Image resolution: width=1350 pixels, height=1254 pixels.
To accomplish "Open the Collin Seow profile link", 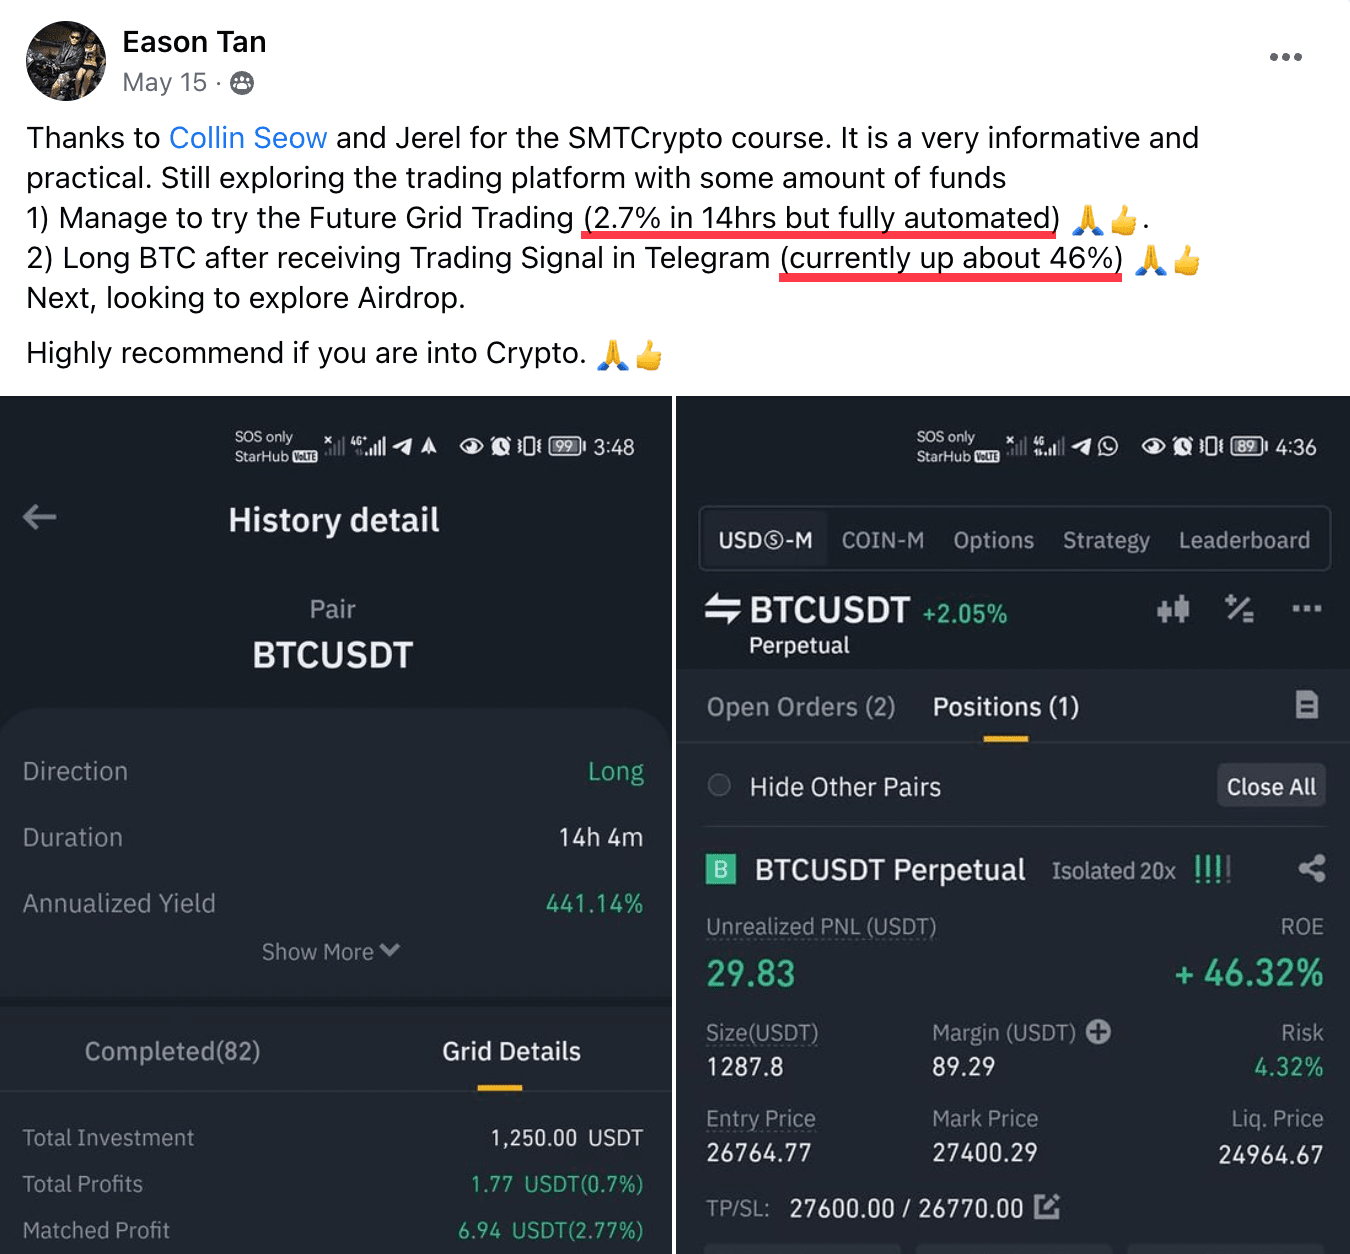I will [248, 138].
